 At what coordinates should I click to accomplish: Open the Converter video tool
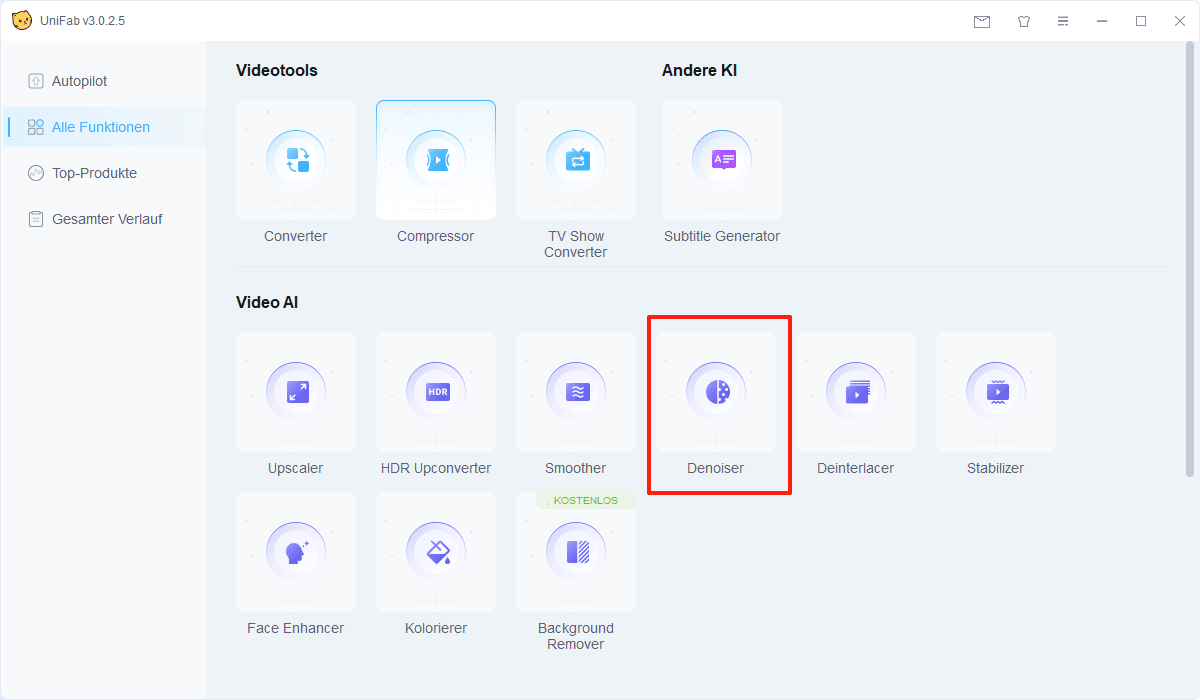[x=296, y=160]
